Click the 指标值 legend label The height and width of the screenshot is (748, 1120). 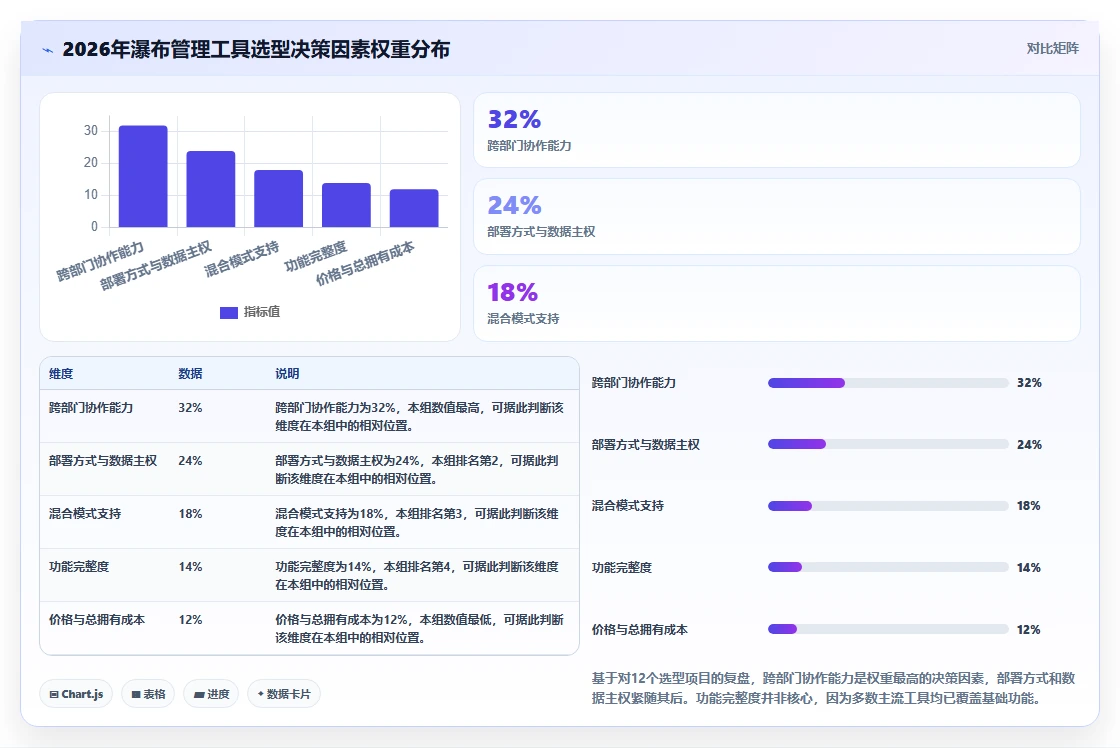[262, 312]
